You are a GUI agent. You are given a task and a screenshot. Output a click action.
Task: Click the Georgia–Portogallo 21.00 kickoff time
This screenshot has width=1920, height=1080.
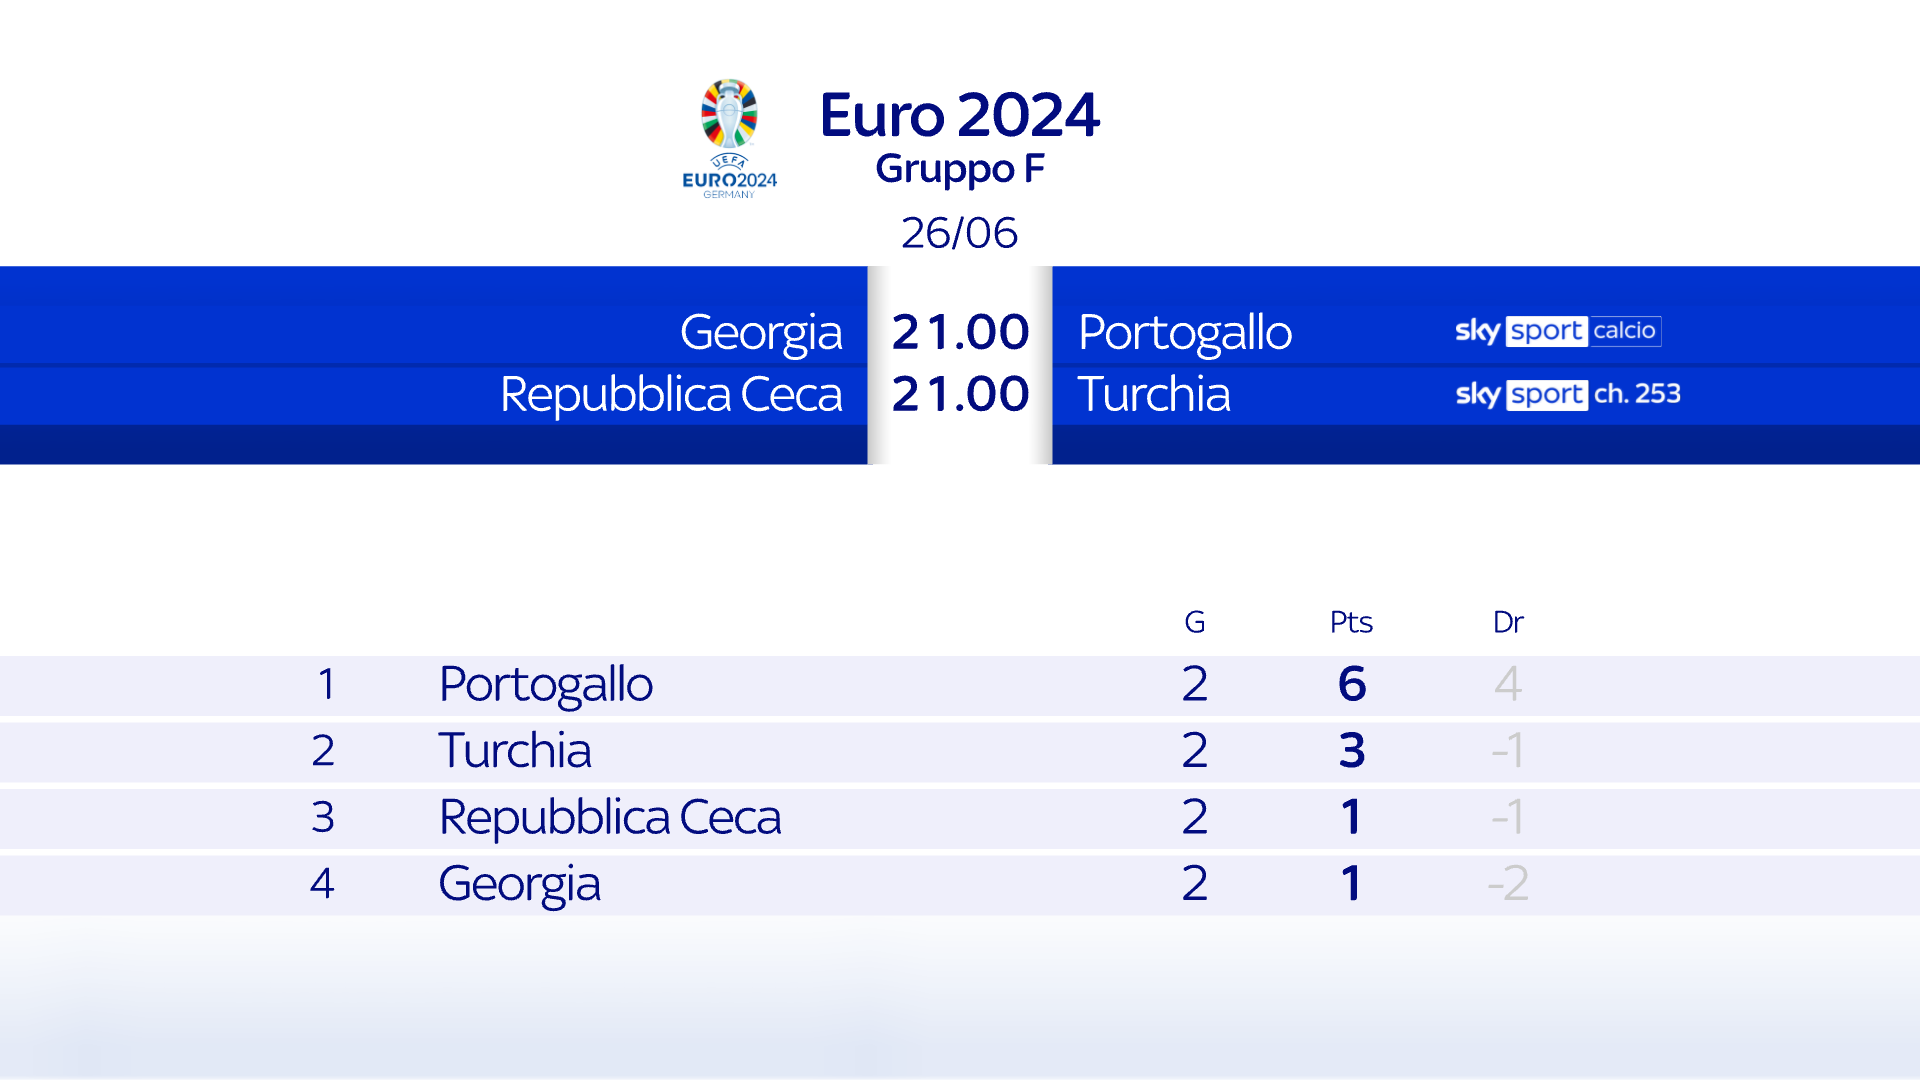pos(960,332)
